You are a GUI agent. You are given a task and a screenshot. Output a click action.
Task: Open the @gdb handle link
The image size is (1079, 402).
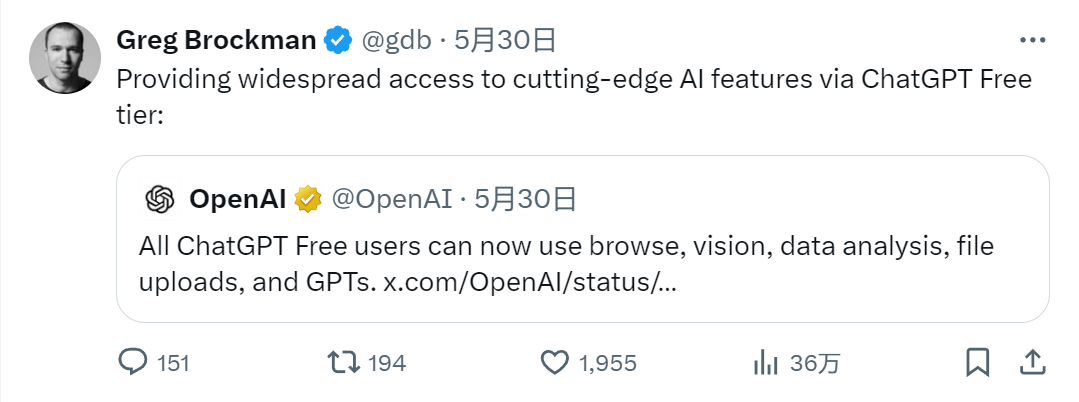[395, 40]
